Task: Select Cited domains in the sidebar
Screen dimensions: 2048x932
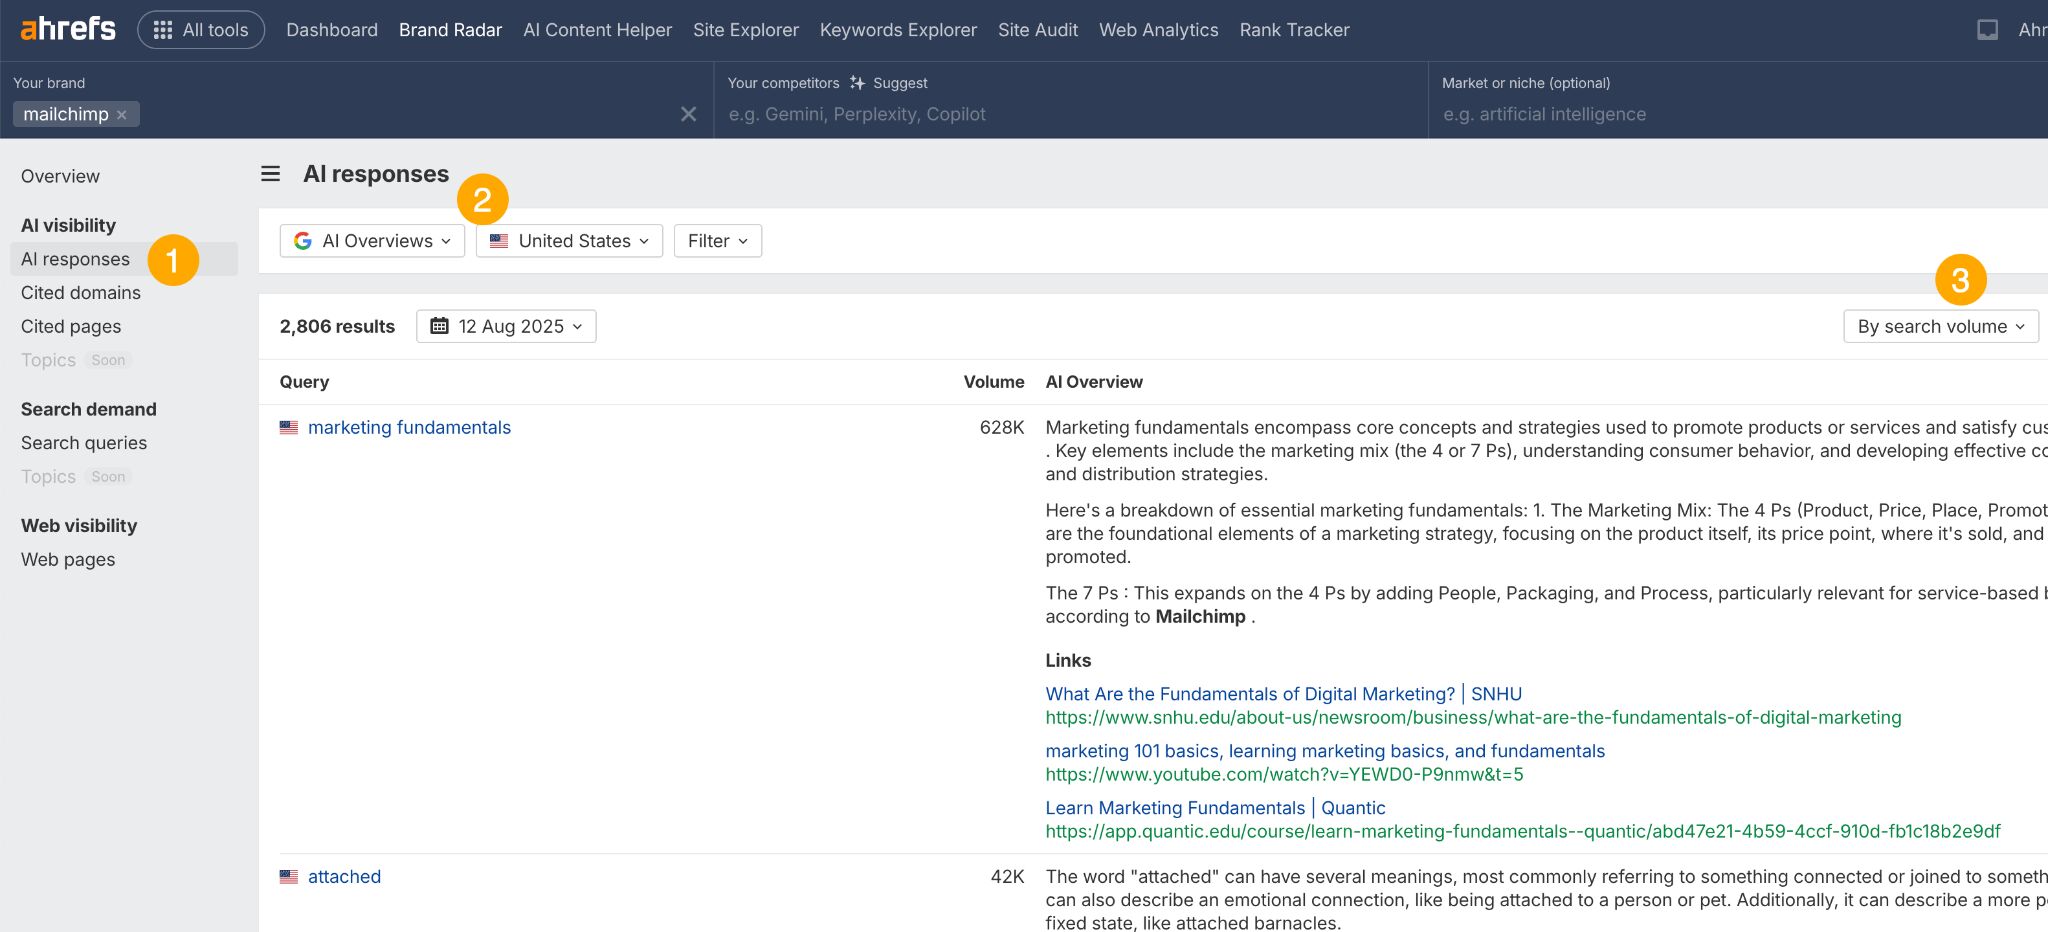Action: coord(80,292)
